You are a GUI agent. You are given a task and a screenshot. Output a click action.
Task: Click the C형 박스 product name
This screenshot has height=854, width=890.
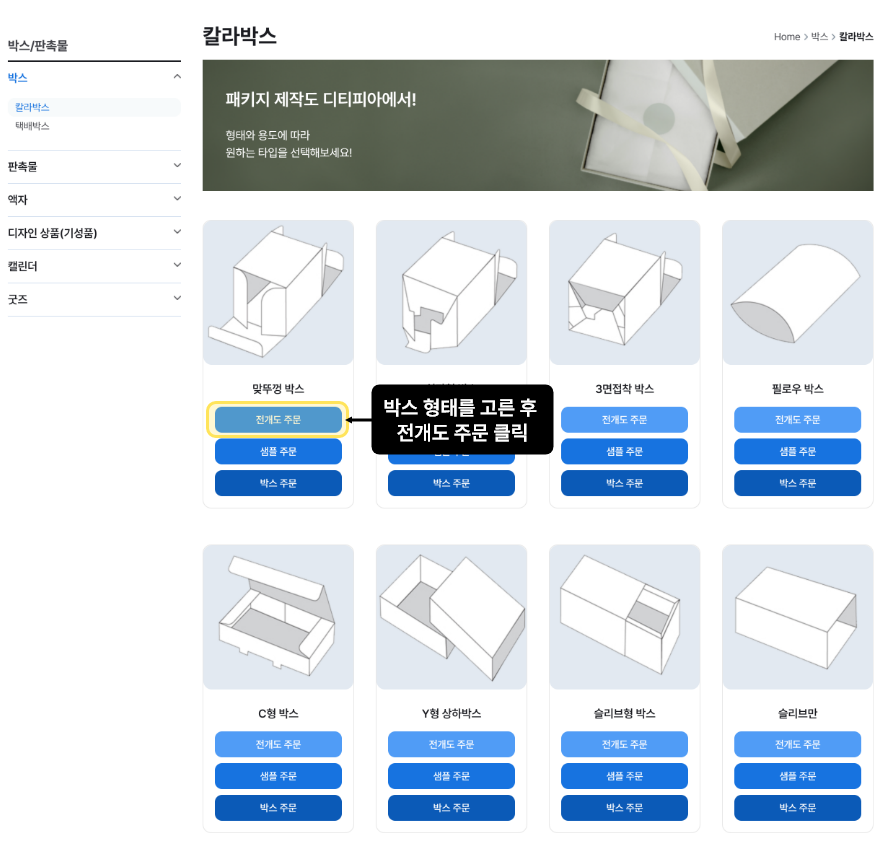(x=278, y=713)
